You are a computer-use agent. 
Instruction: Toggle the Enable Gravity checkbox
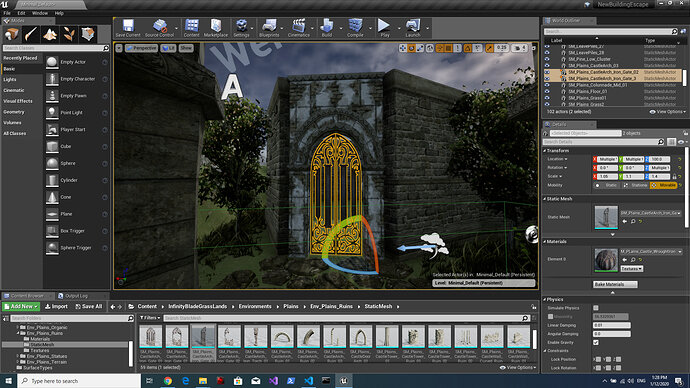click(x=596, y=342)
